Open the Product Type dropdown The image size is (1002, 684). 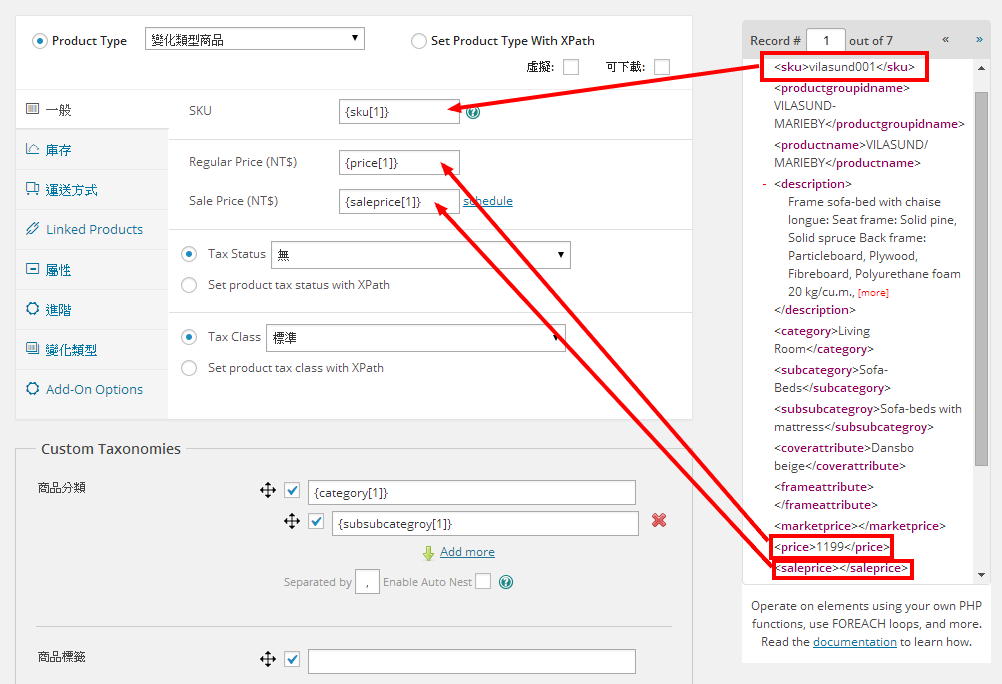tap(254, 39)
